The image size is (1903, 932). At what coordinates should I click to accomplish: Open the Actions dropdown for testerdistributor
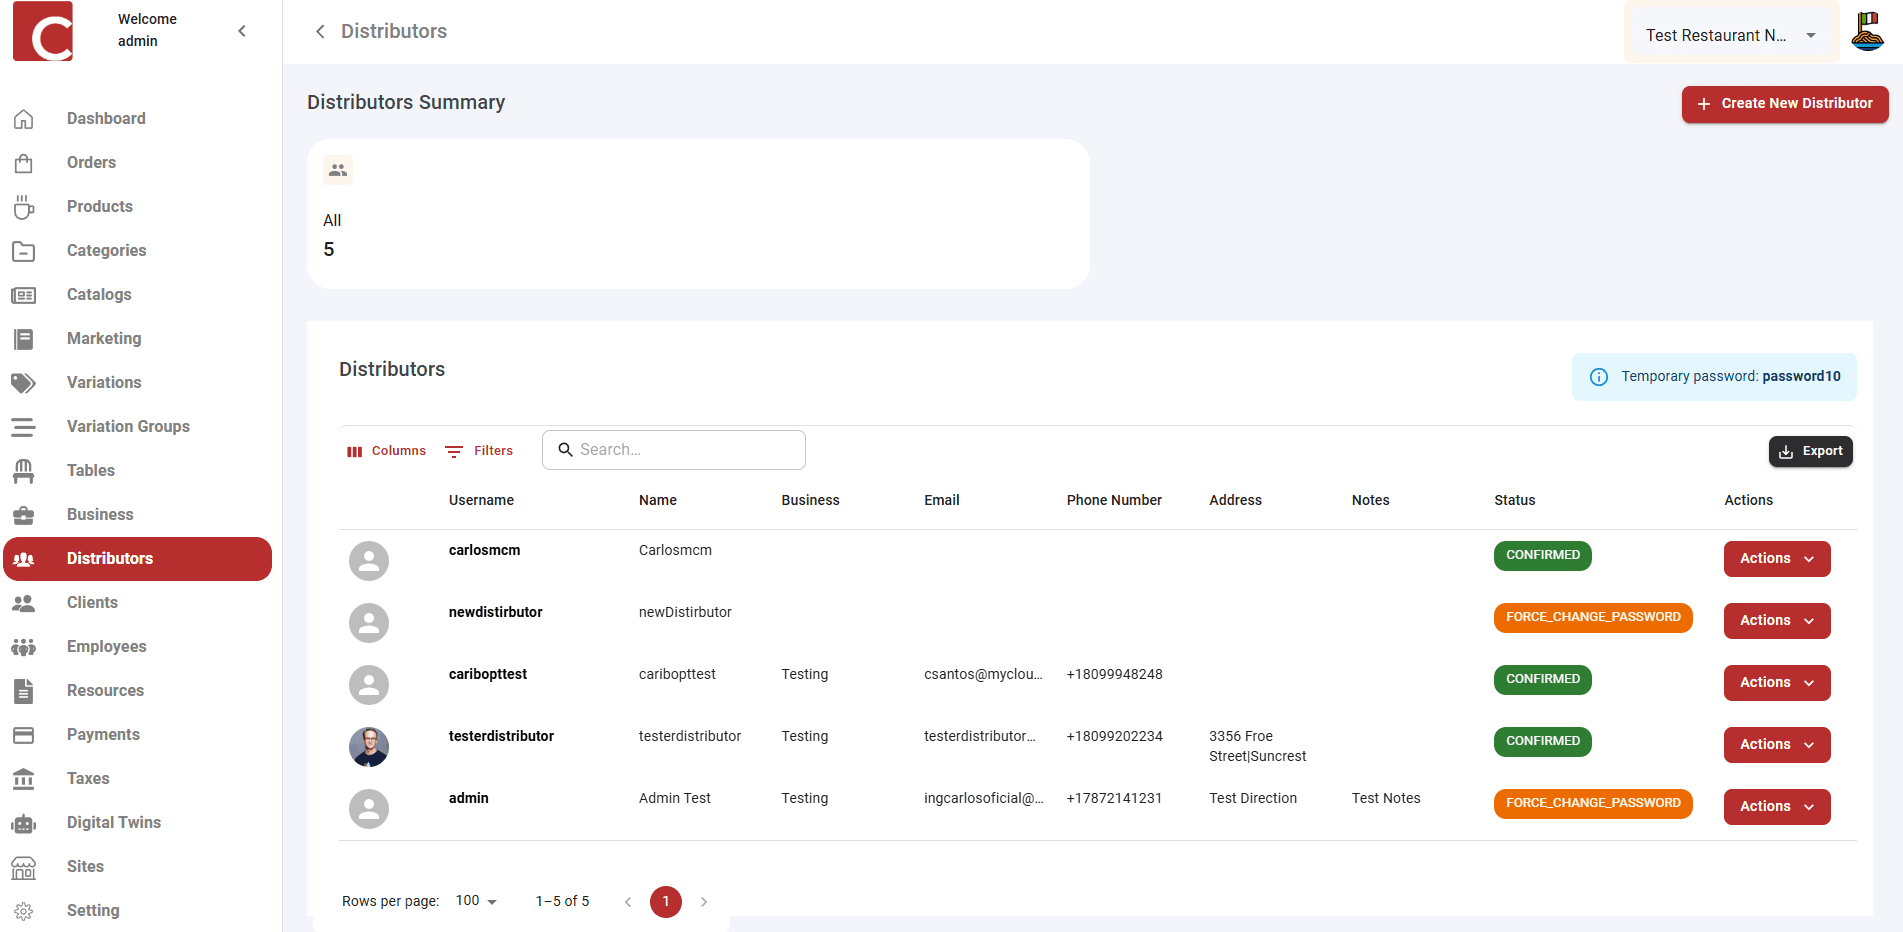1776,744
